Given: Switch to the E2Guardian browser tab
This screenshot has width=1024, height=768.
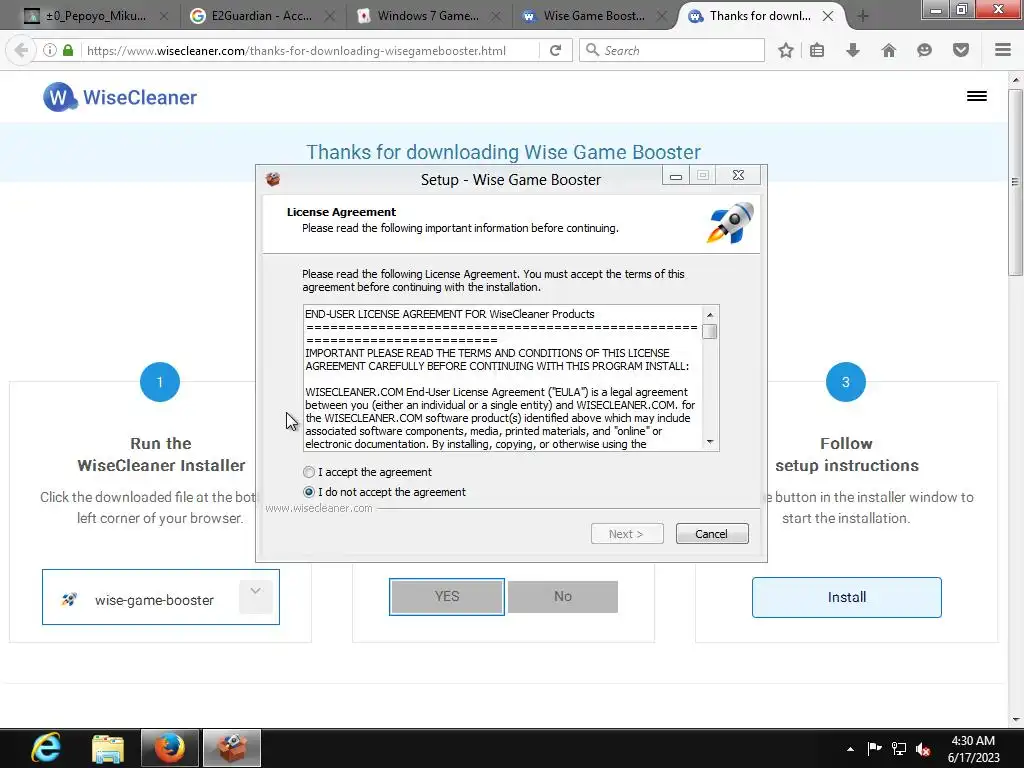Looking at the screenshot, I should [x=260, y=16].
